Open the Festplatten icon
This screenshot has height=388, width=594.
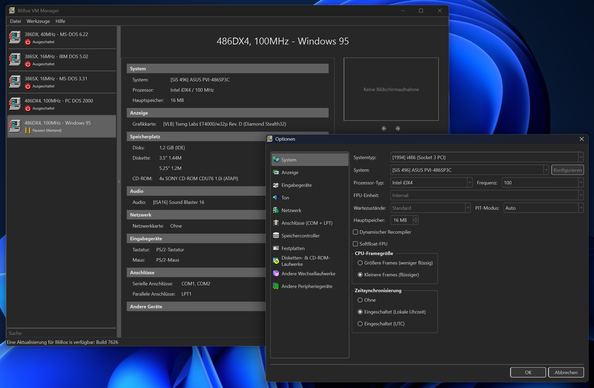click(x=276, y=248)
